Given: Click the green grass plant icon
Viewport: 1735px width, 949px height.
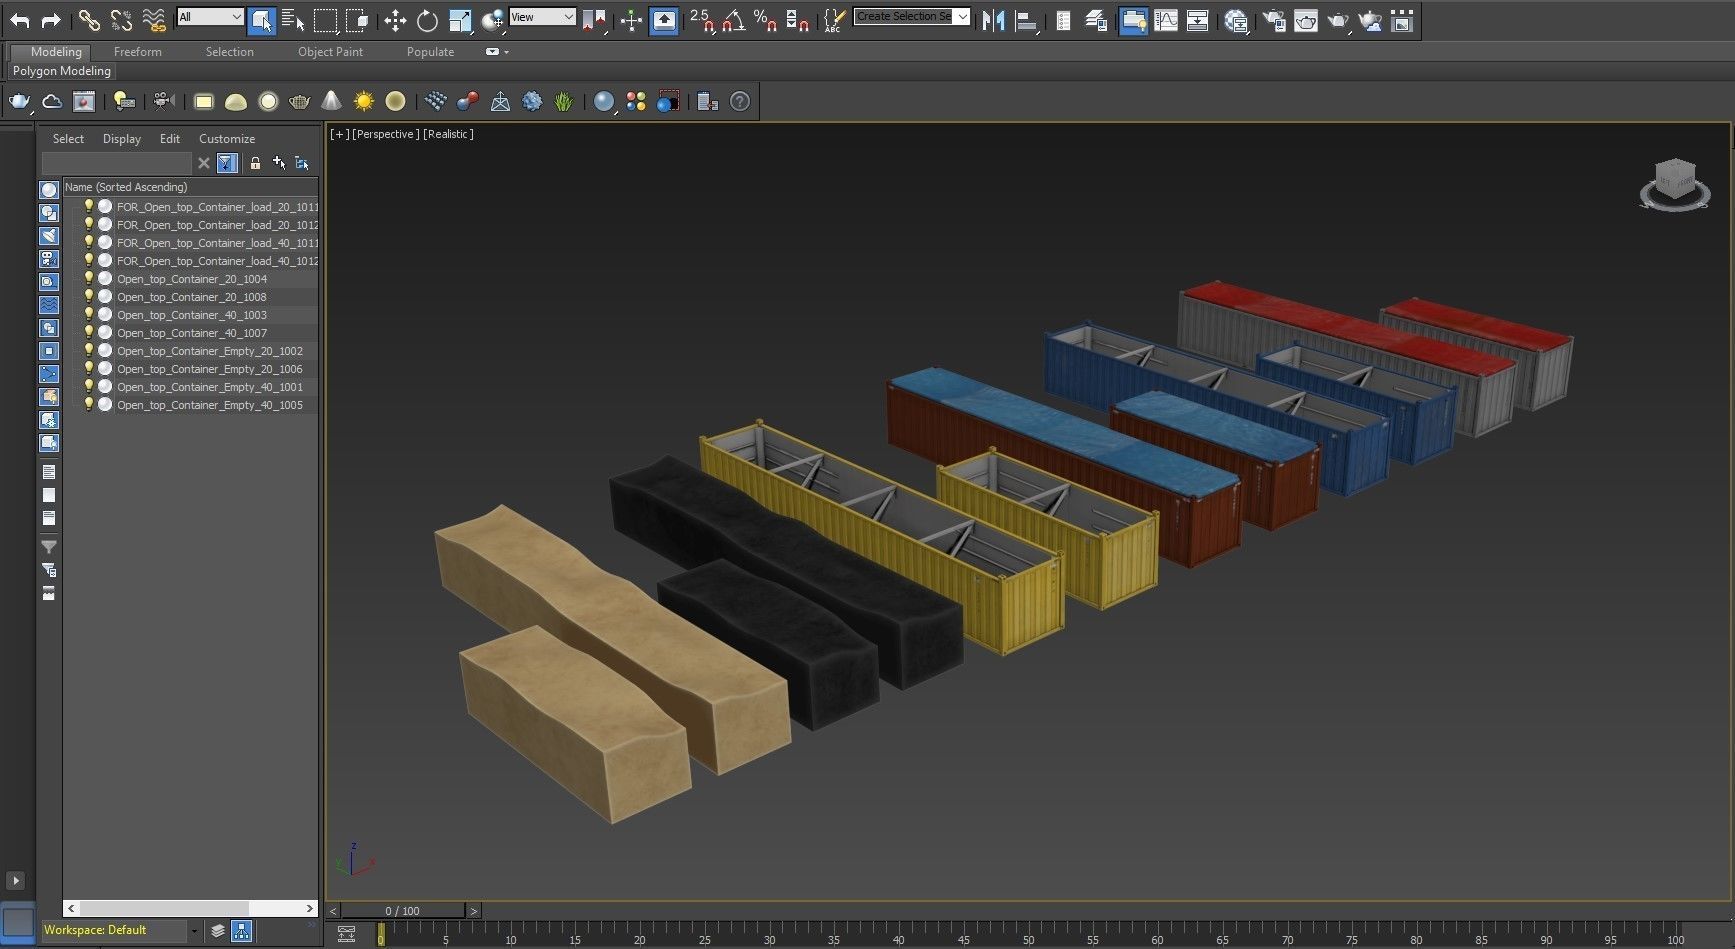Looking at the screenshot, I should coord(564,101).
